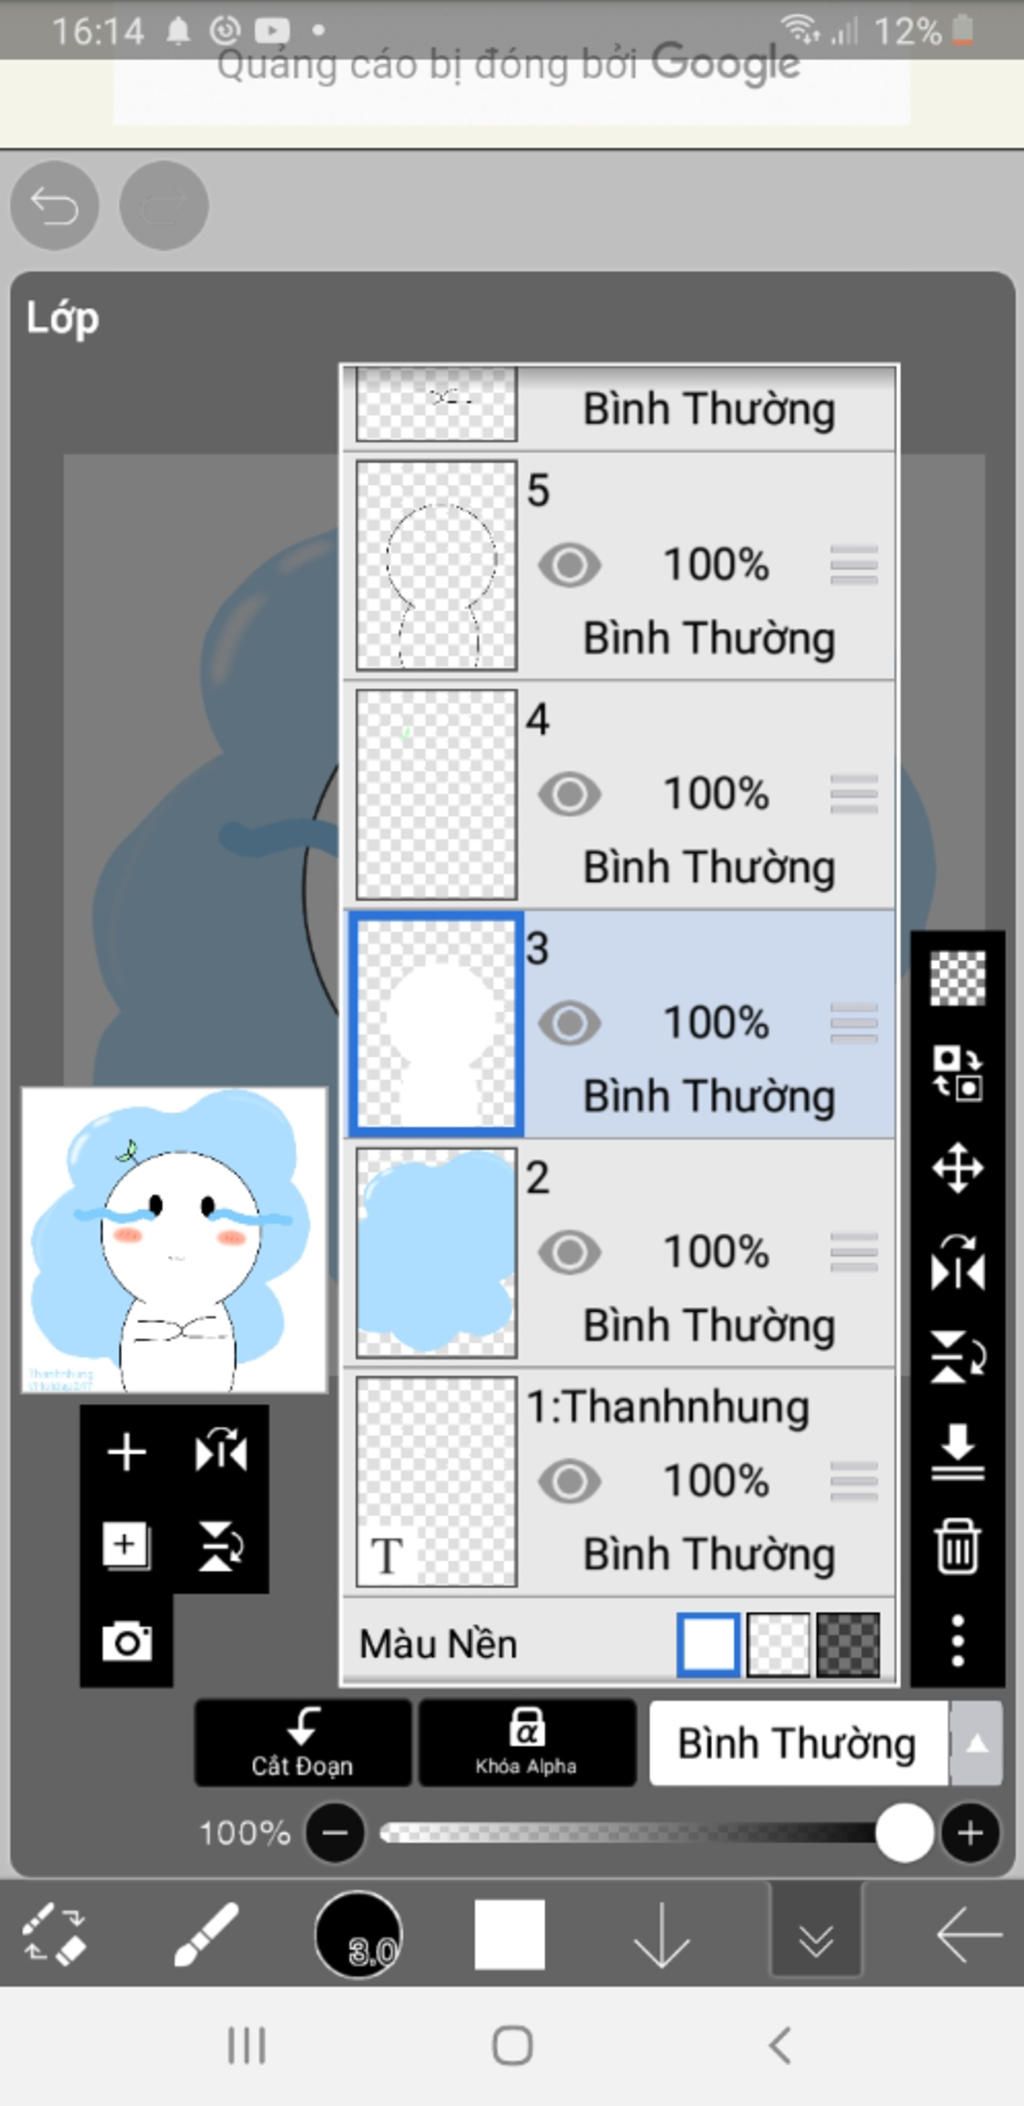Open the Bình Thường blend mode dropdown
1024x2106 pixels.
pyautogui.click(x=798, y=1743)
